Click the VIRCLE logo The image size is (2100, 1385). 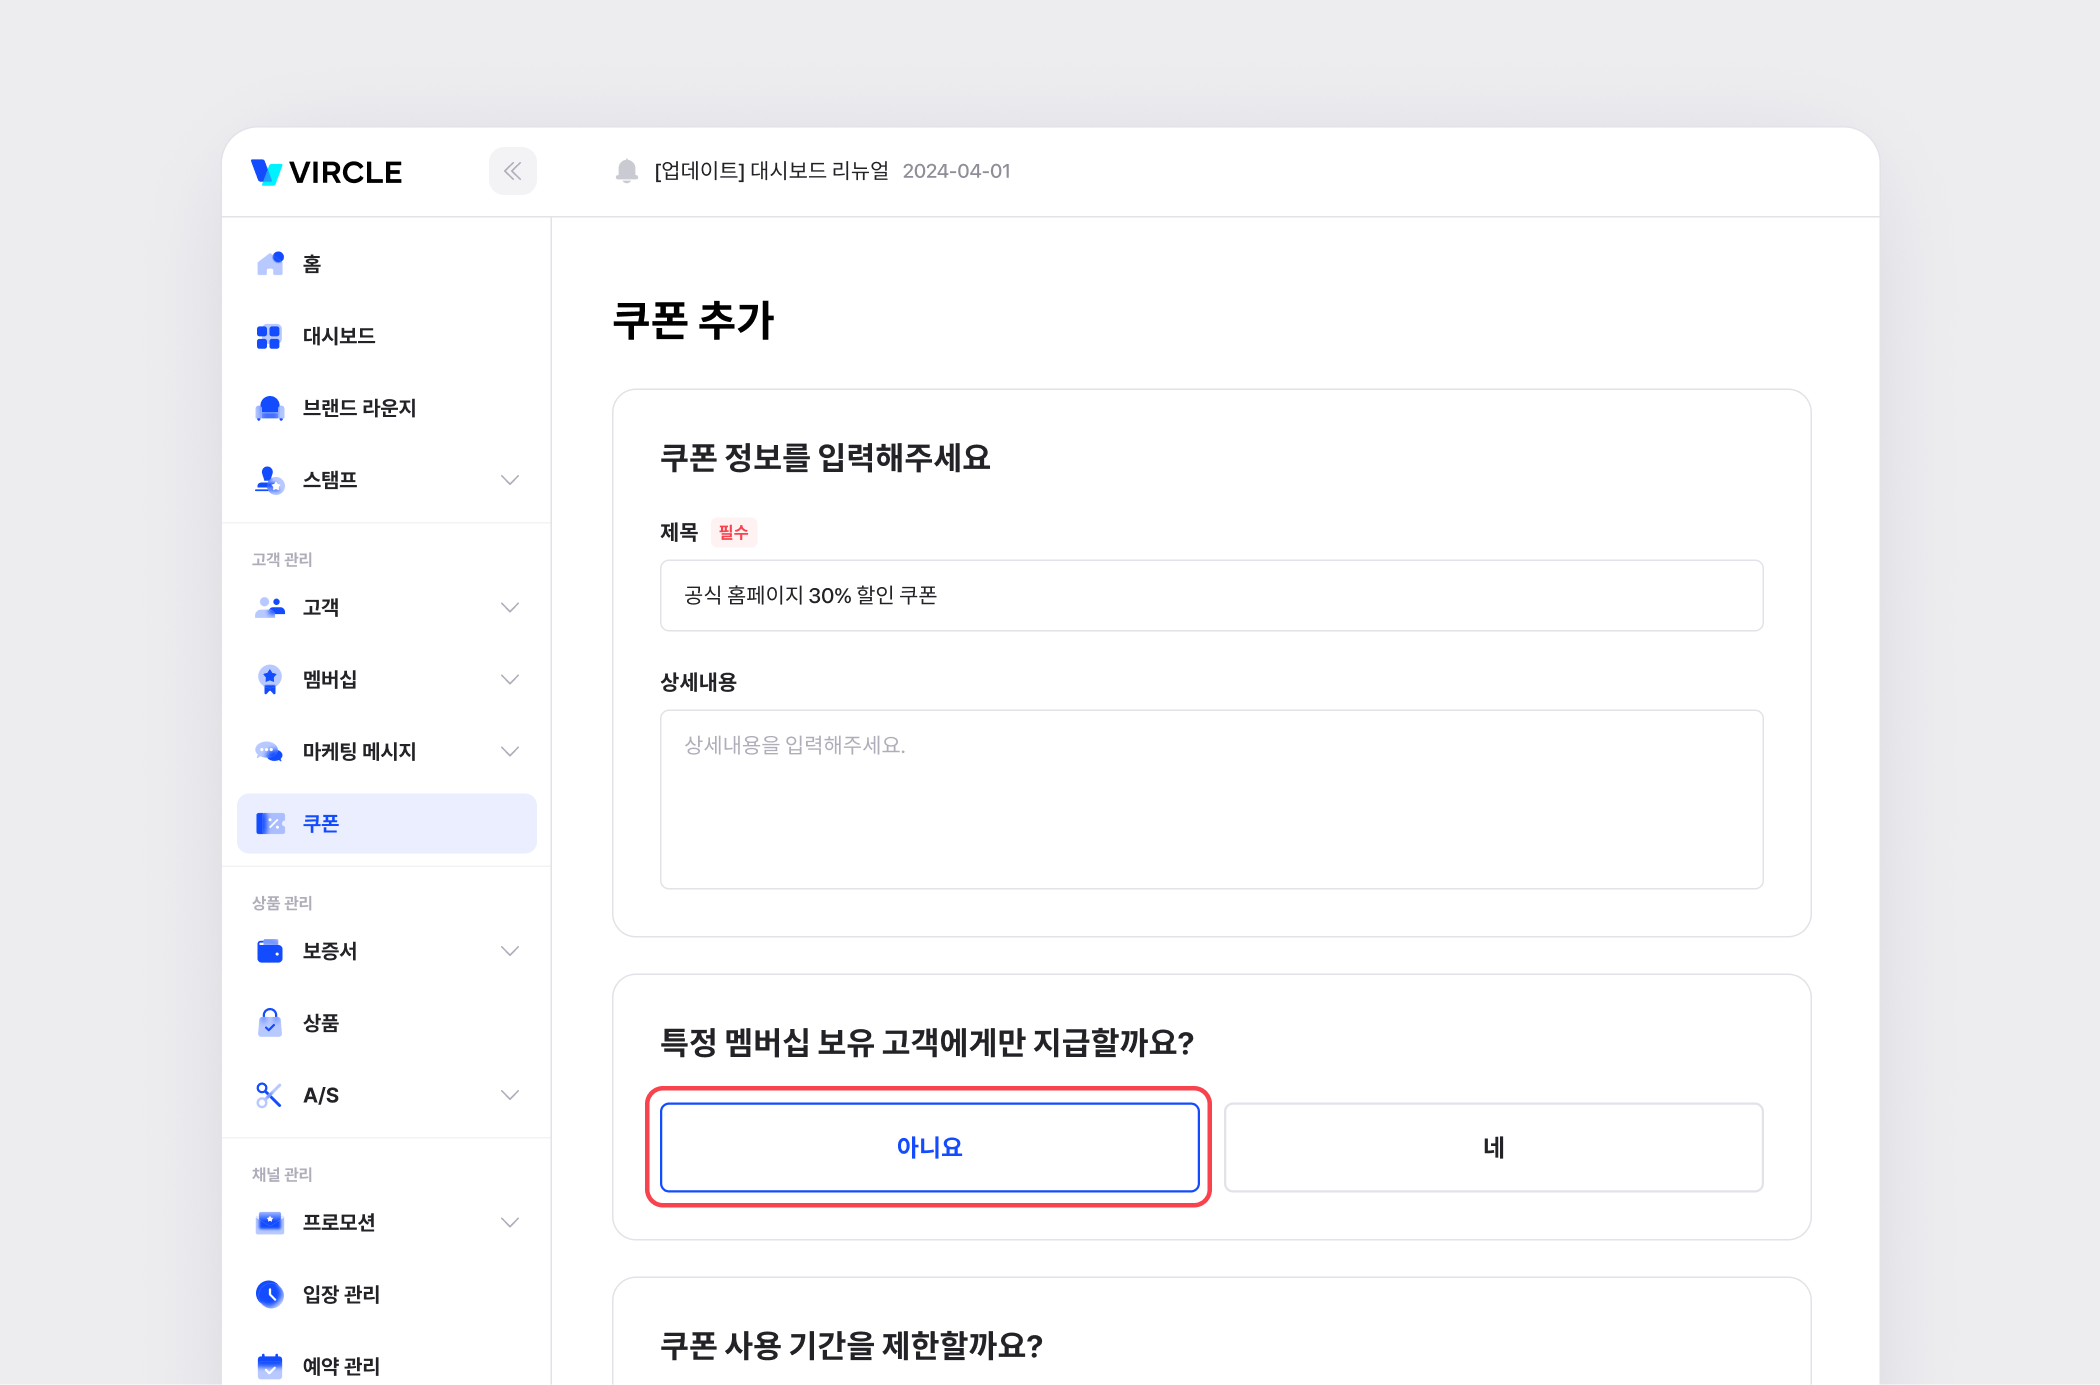pyautogui.click(x=326, y=172)
